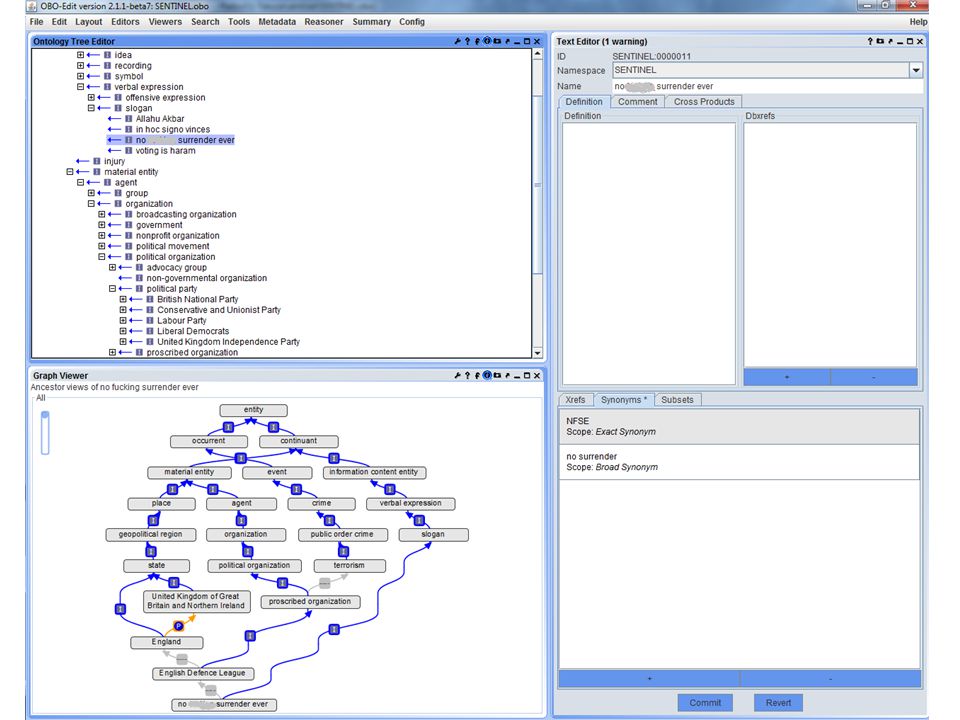Expand the 'government' tree node
The width and height of the screenshot is (960, 720).
(x=102, y=225)
